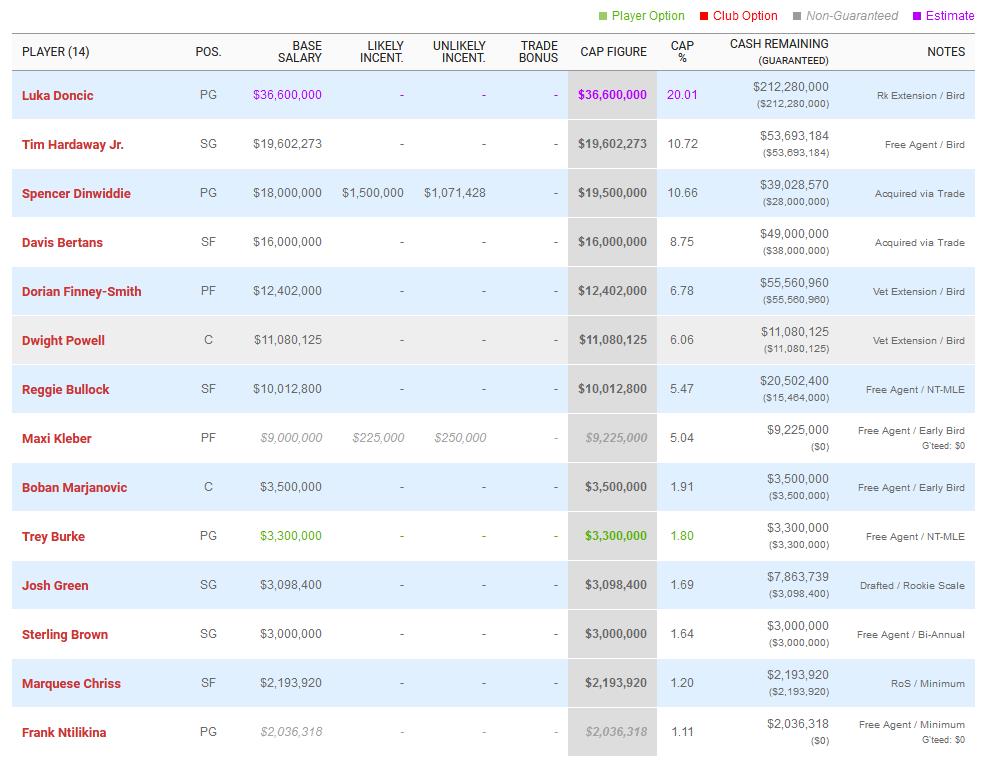Go to Trey Burke's profile

click(53, 536)
